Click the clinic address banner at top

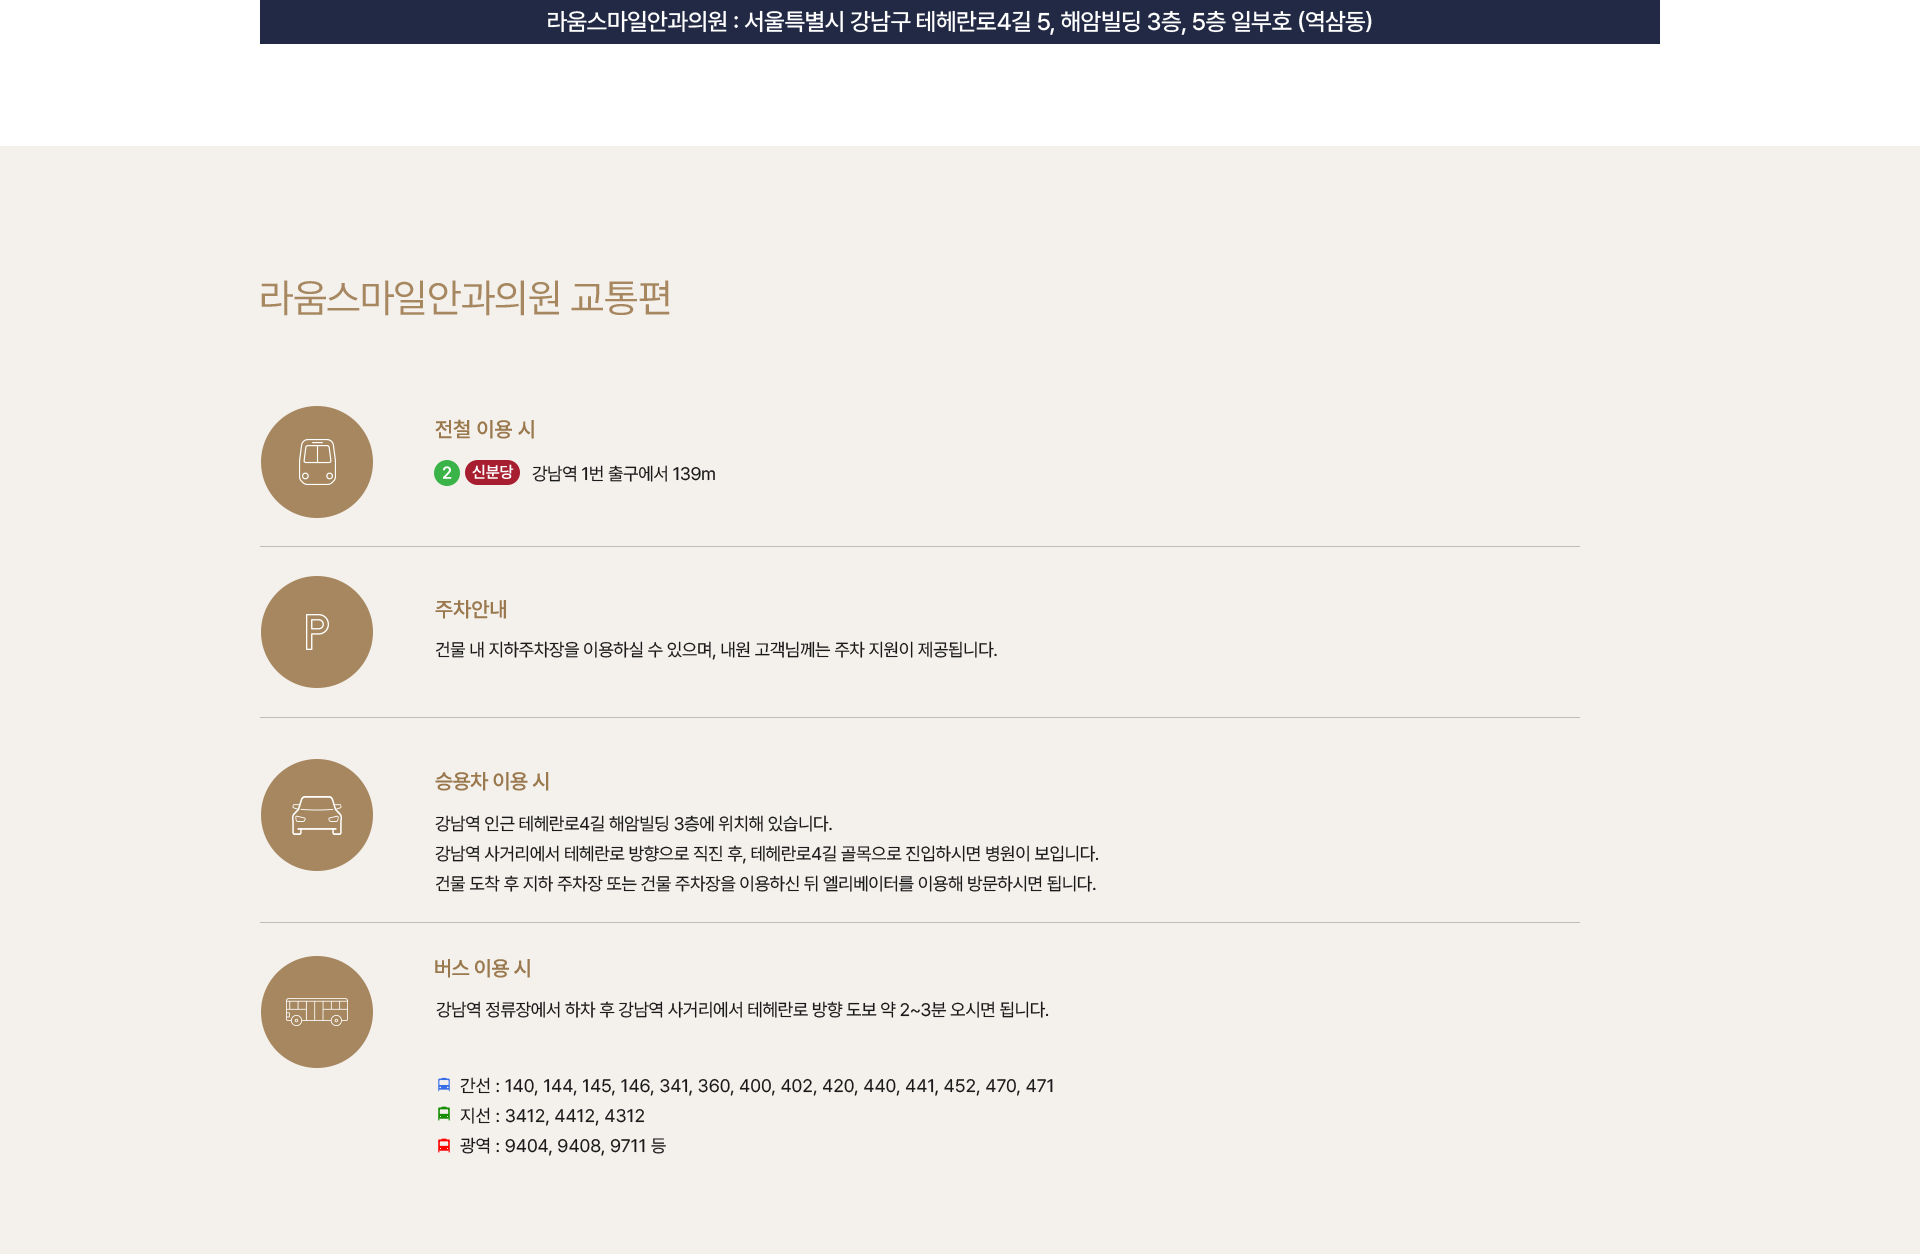click(x=959, y=21)
